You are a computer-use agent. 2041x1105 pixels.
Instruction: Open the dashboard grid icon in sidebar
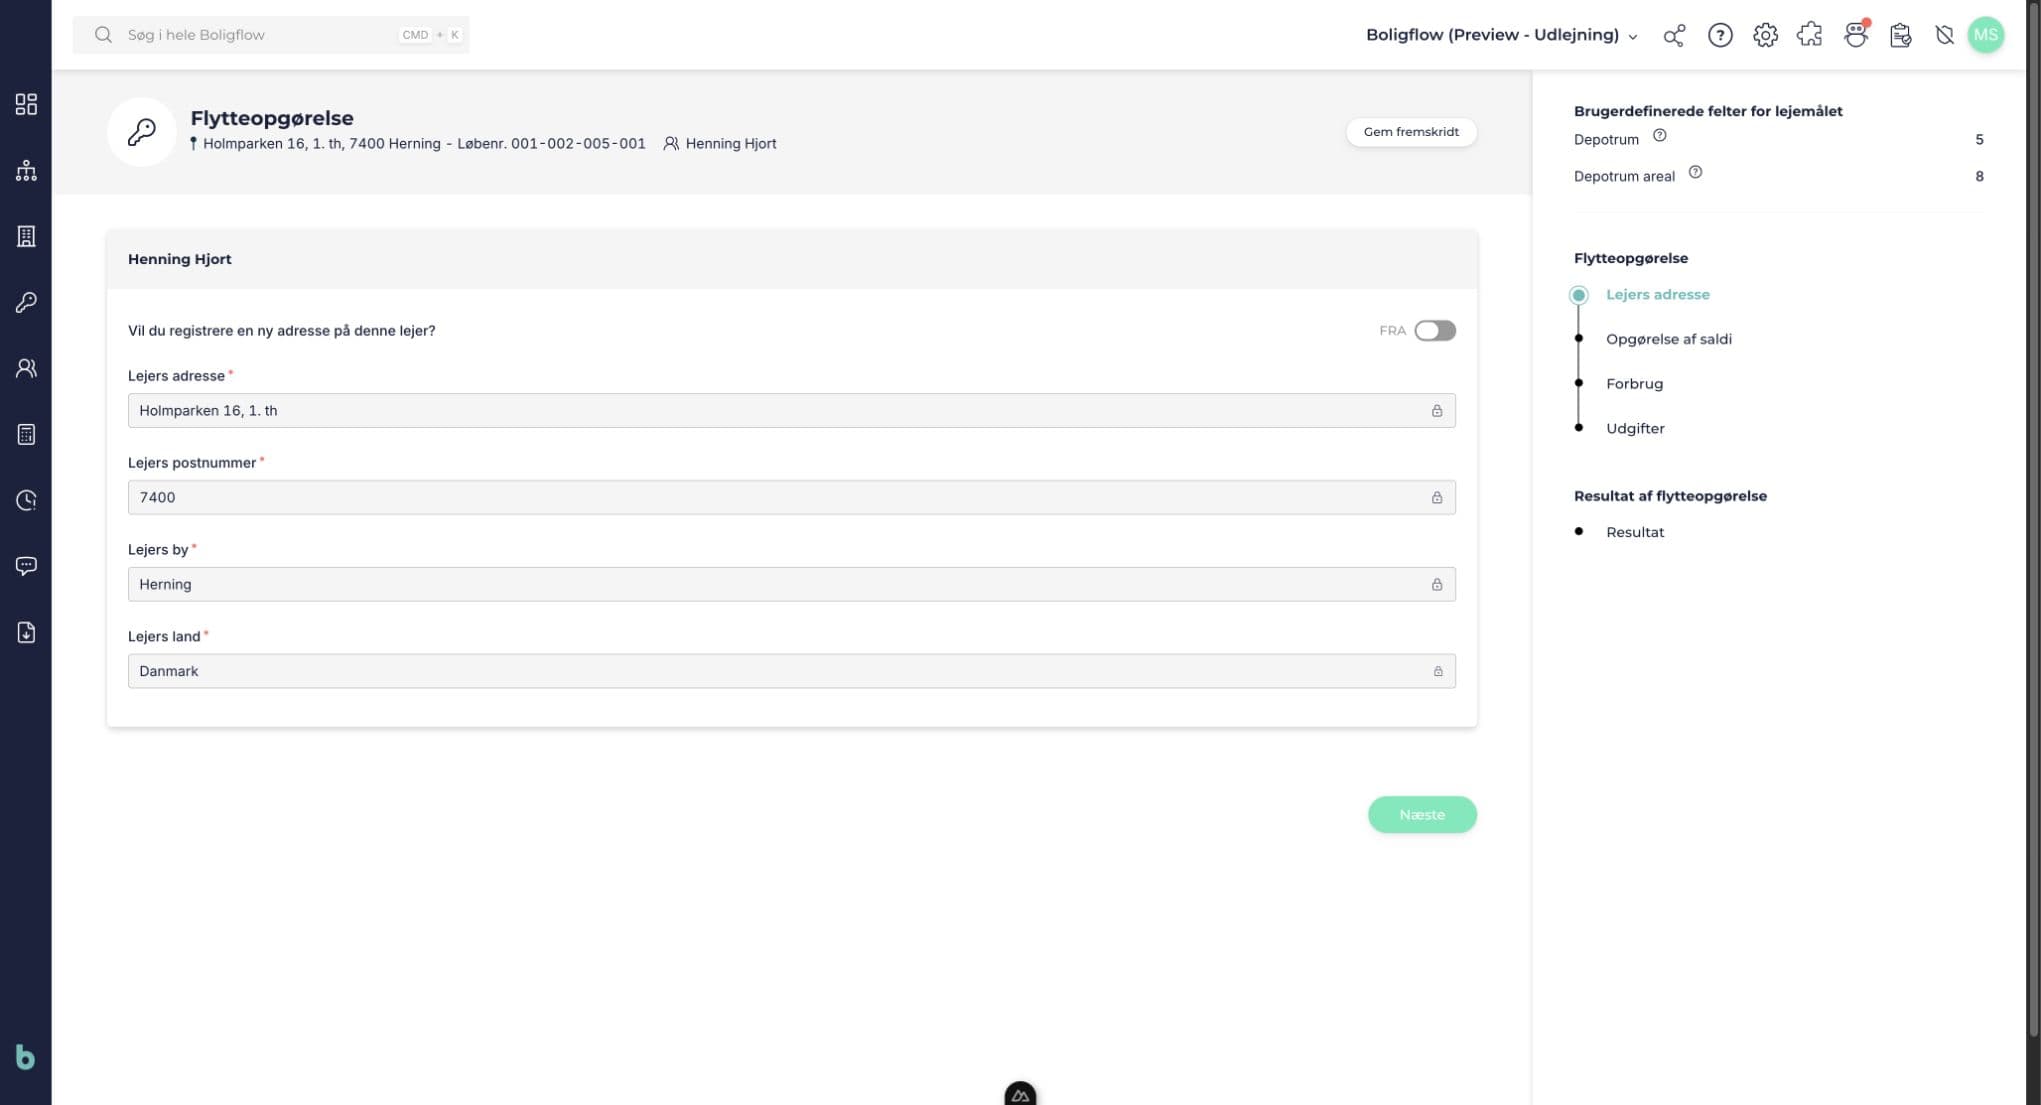click(x=26, y=104)
